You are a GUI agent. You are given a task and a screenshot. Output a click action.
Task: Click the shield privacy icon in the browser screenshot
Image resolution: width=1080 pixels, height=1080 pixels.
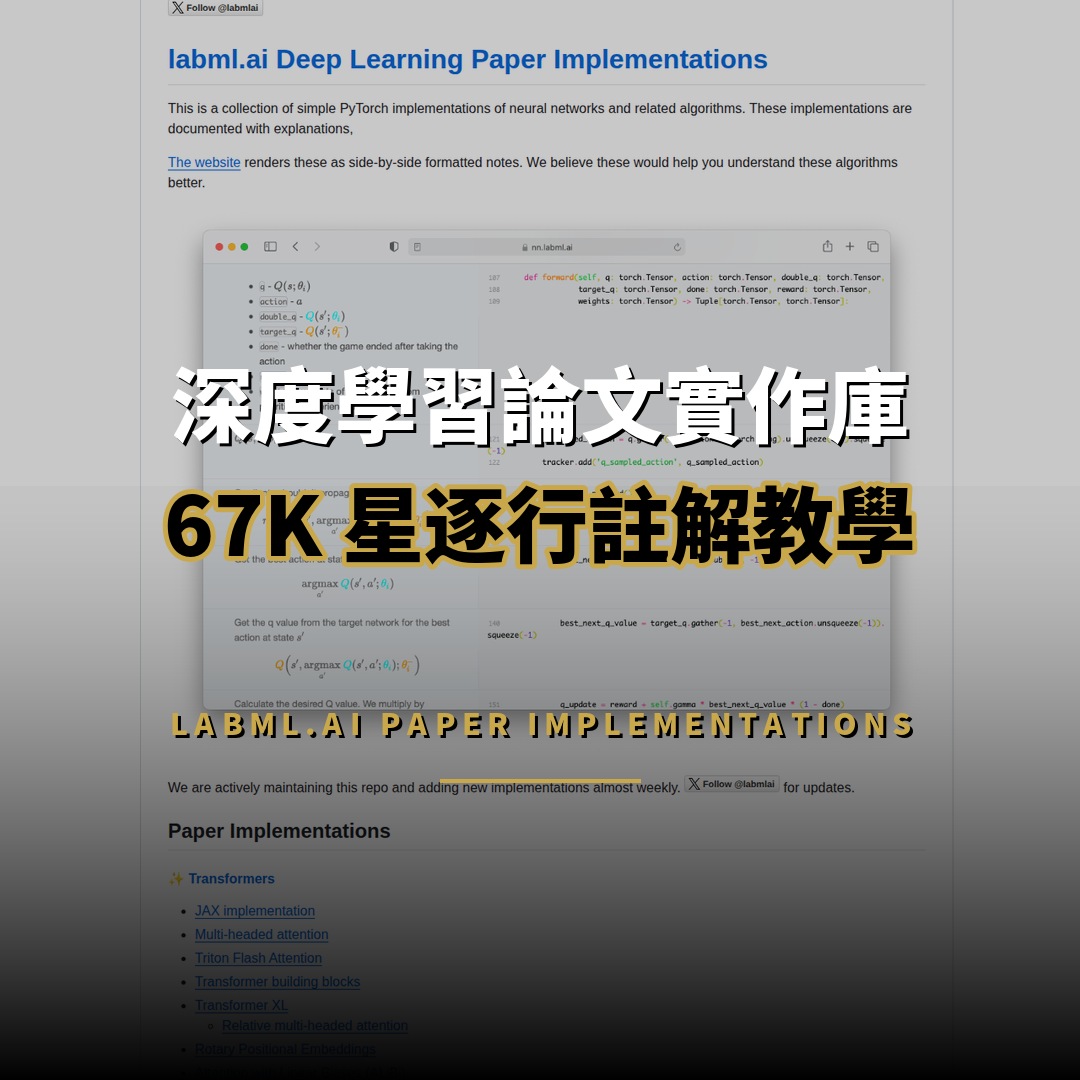click(394, 247)
